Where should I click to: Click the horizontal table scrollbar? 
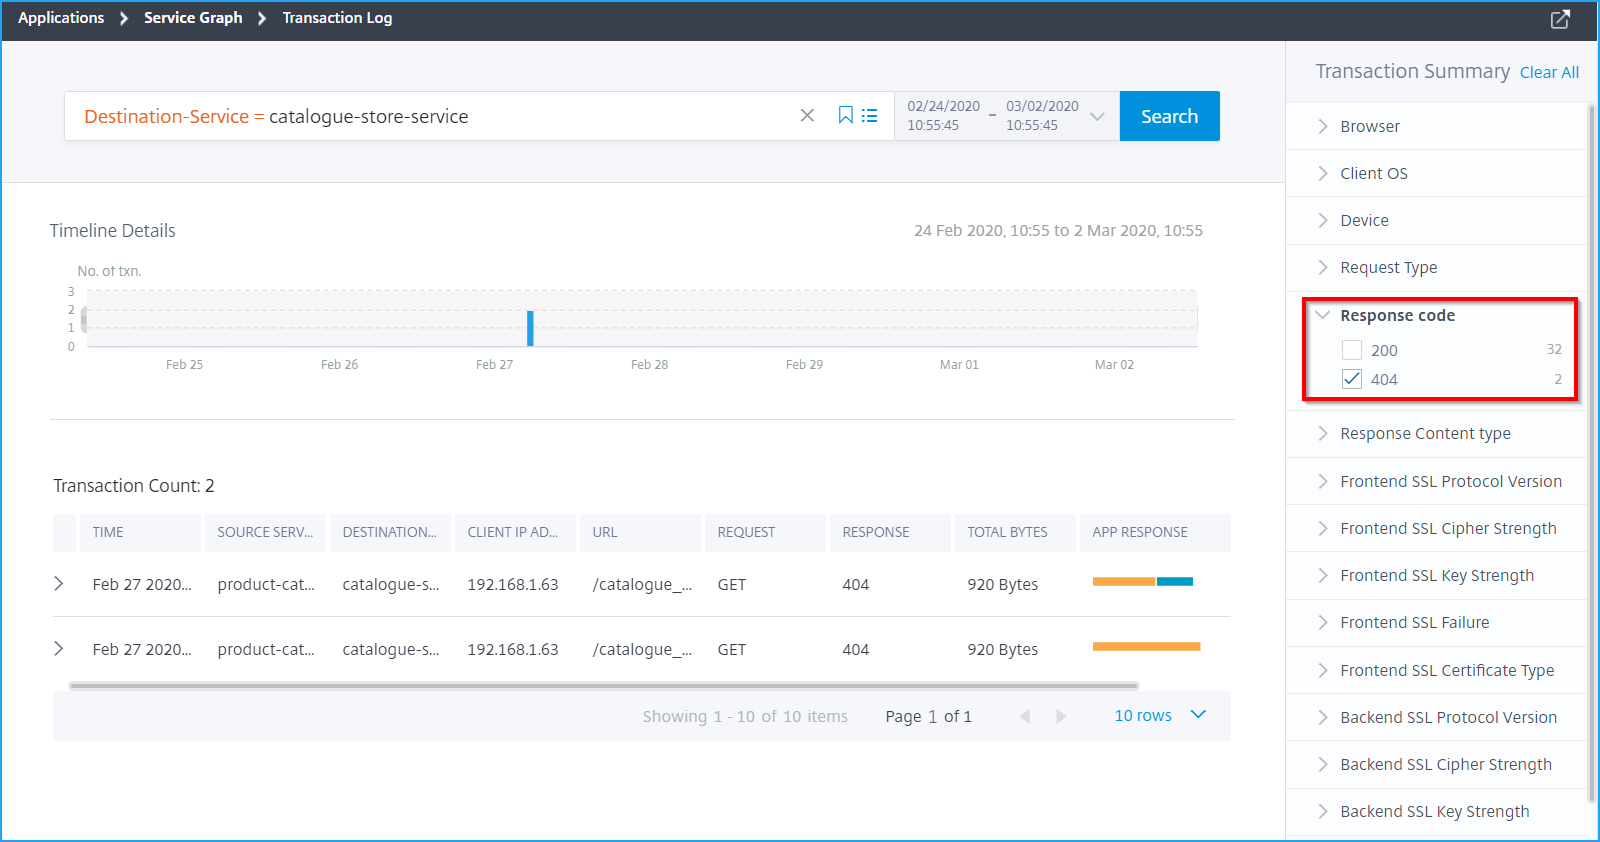click(604, 686)
